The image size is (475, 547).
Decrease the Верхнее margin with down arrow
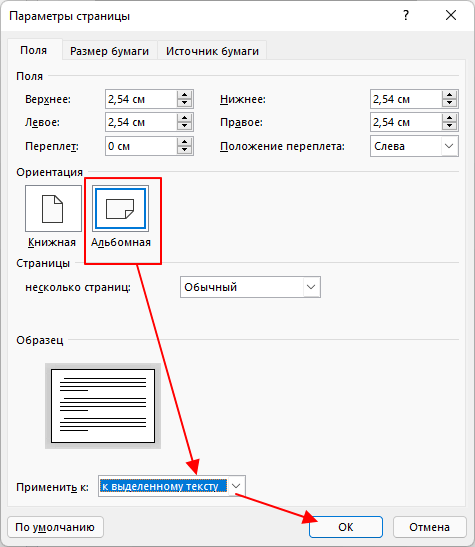coord(184,103)
